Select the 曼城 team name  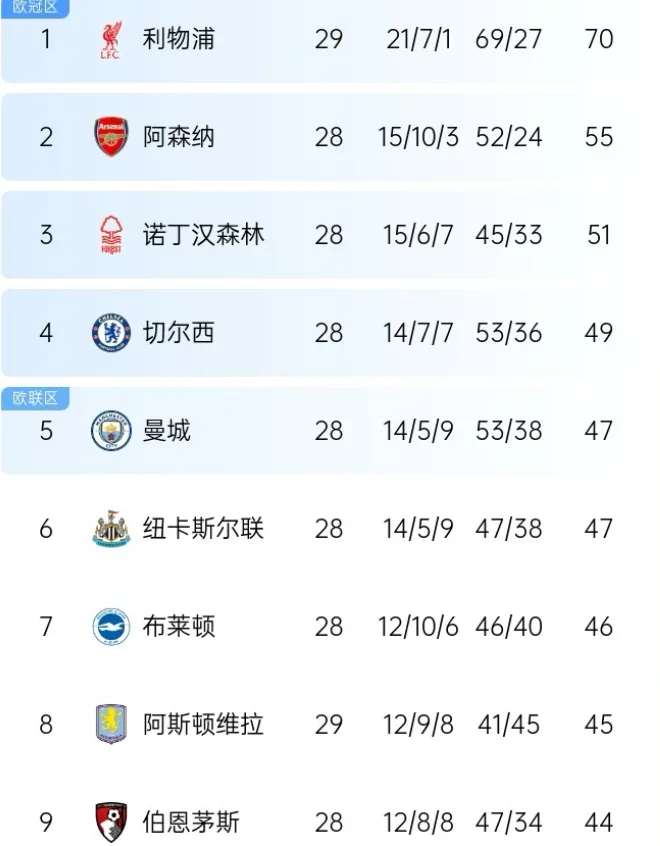click(166, 431)
